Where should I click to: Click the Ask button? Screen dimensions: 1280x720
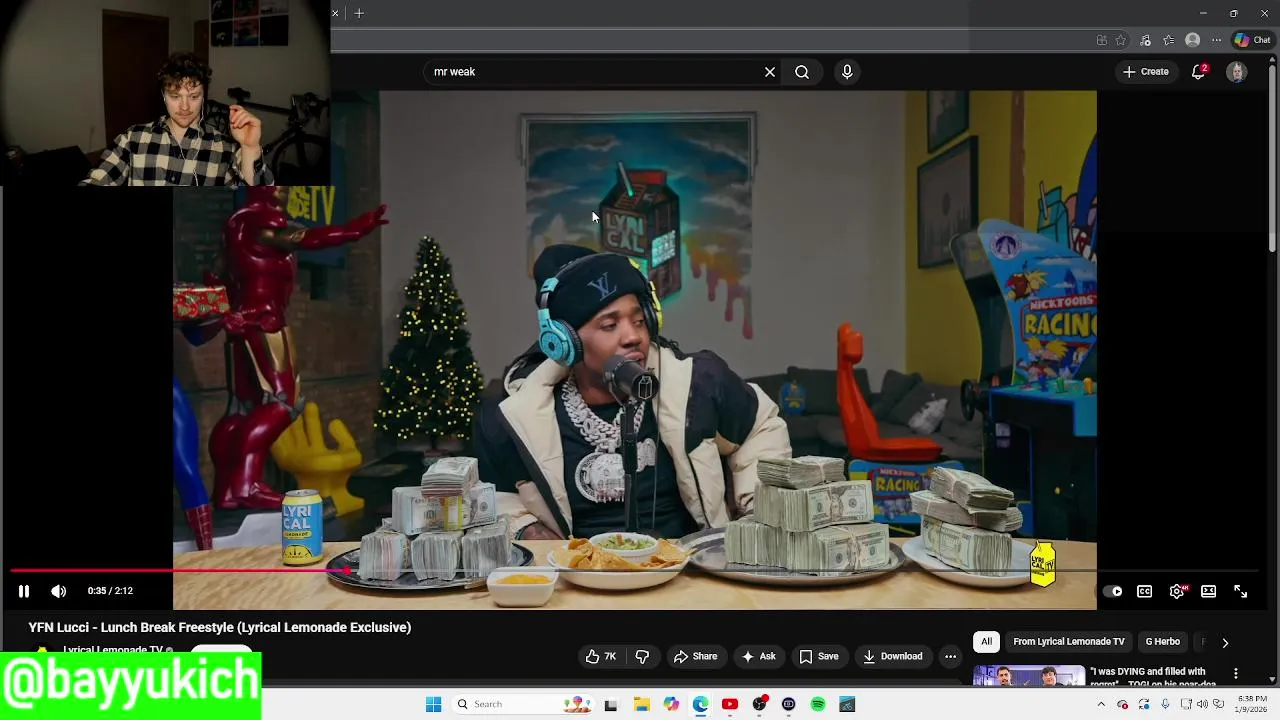click(758, 656)
